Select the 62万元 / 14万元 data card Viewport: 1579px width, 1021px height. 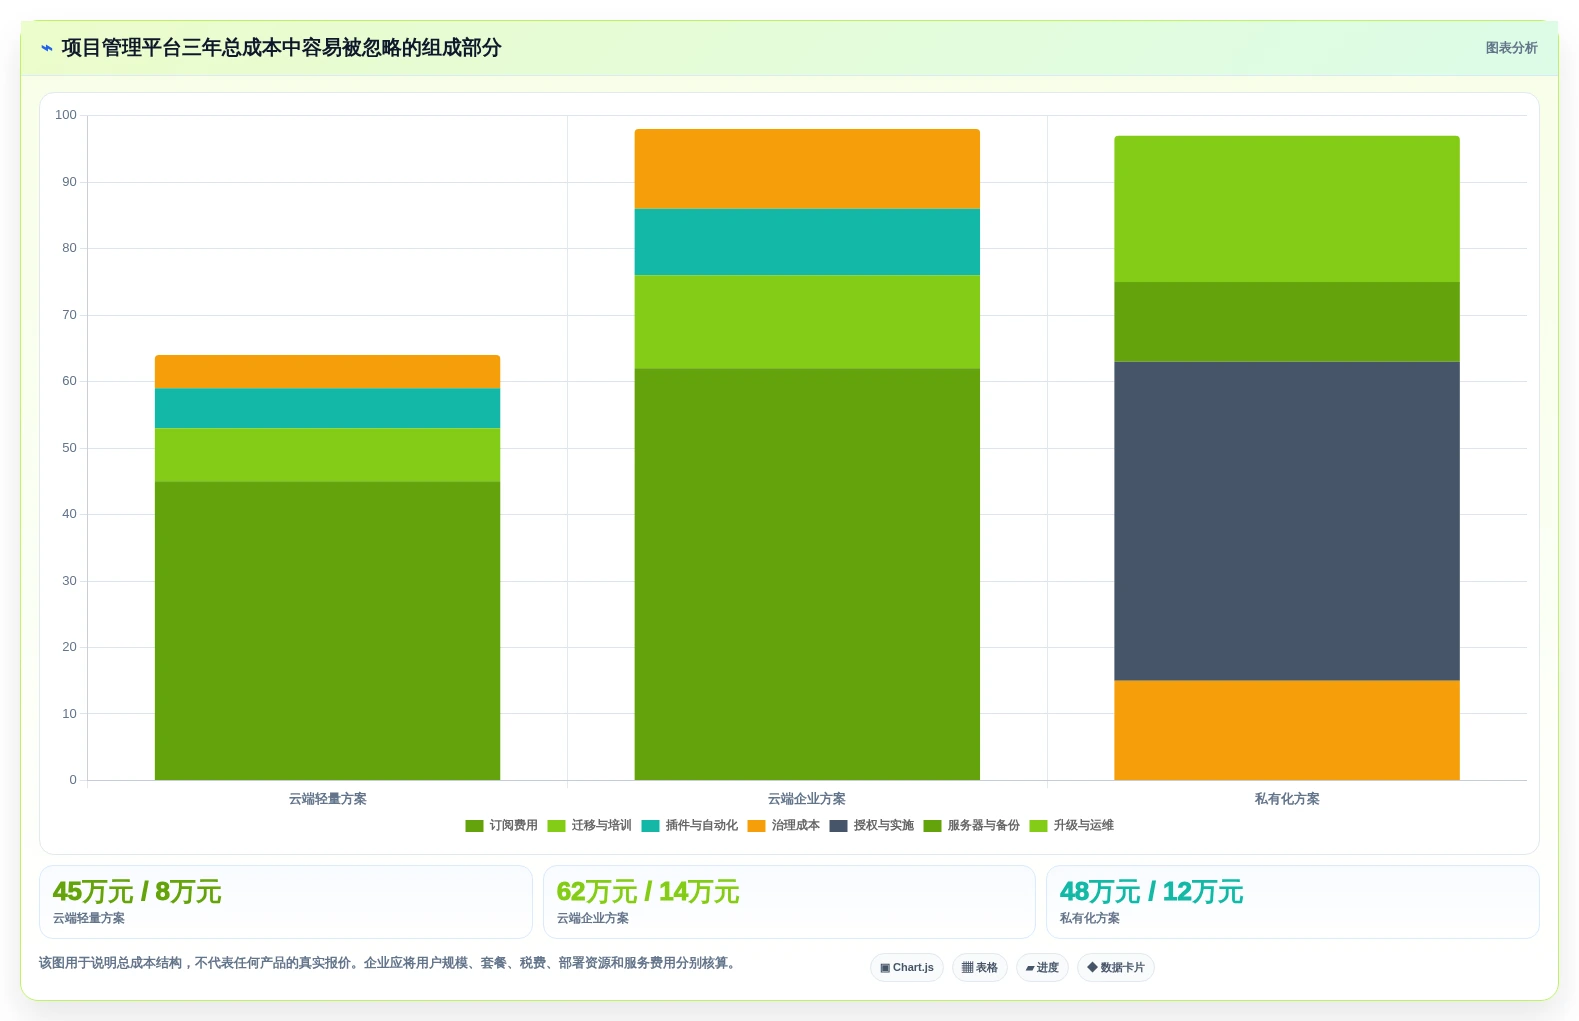point(789,902)
